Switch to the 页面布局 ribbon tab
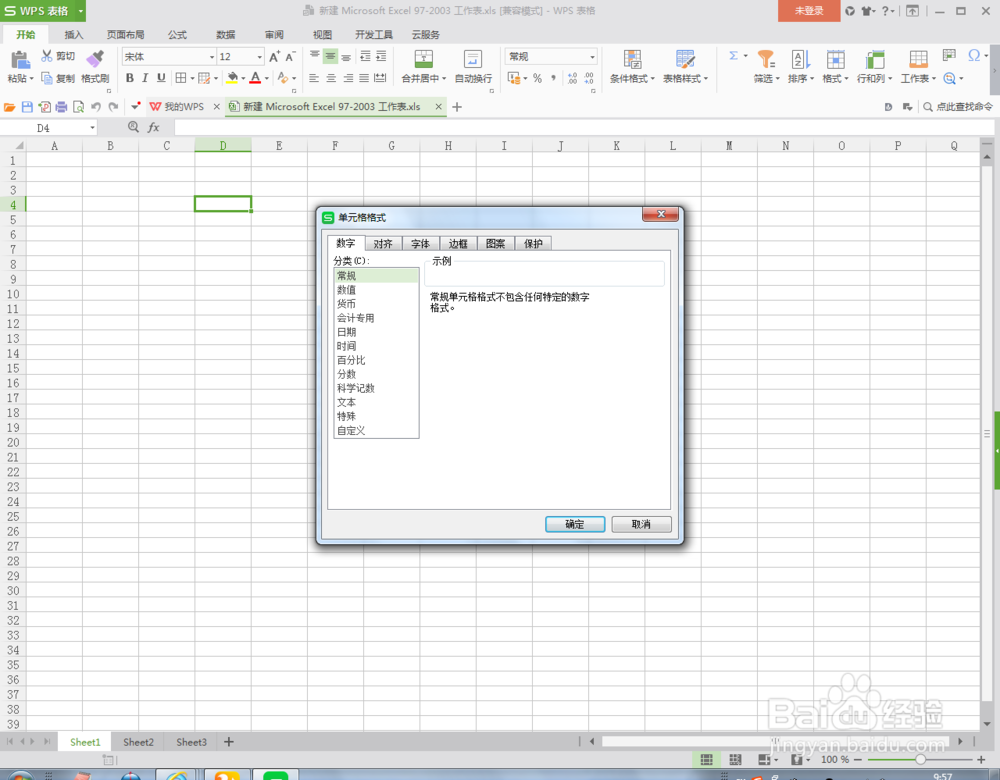The height and width of the screenshot is (780, 1000). click(125, 34)
